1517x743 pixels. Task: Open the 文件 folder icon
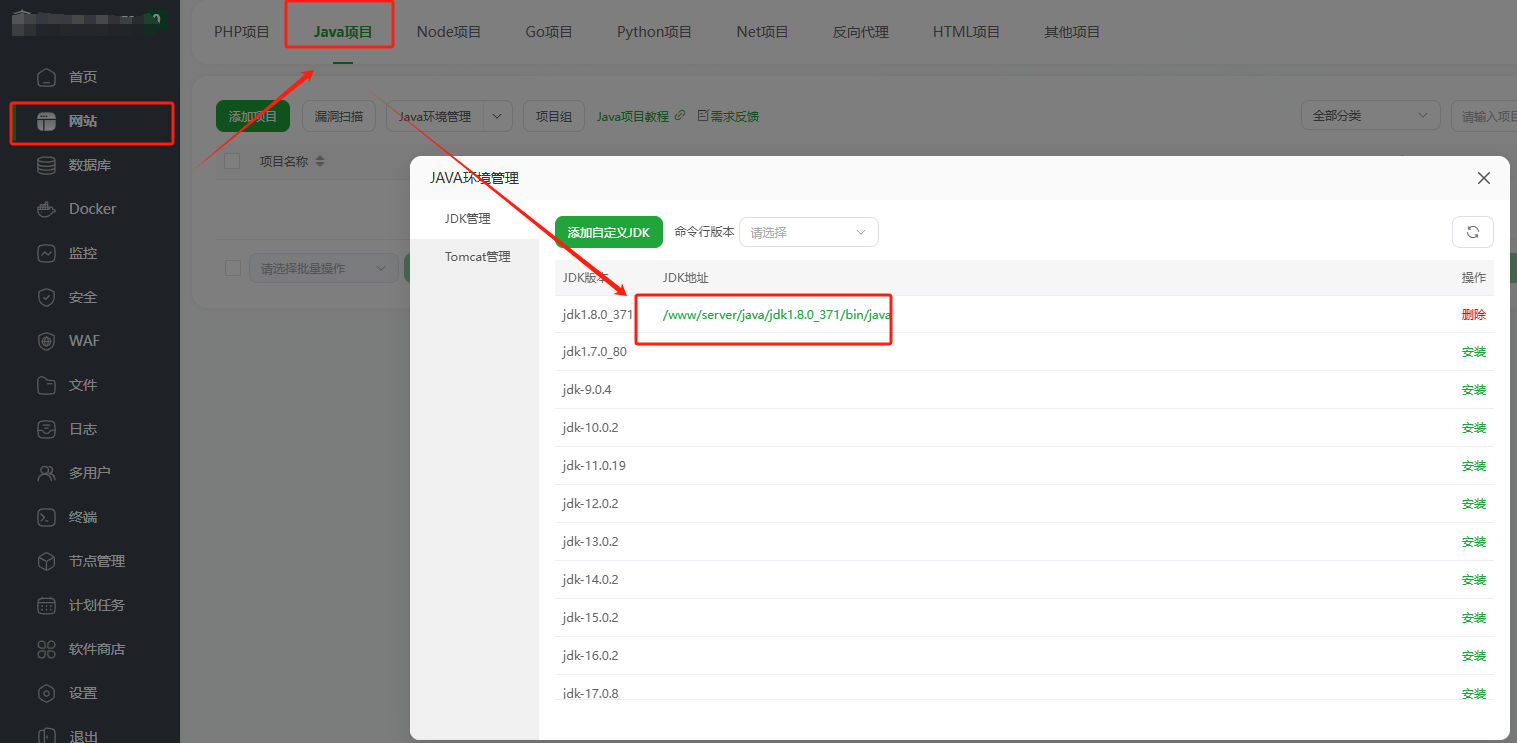pyautogui.click(x=46, y=385)
